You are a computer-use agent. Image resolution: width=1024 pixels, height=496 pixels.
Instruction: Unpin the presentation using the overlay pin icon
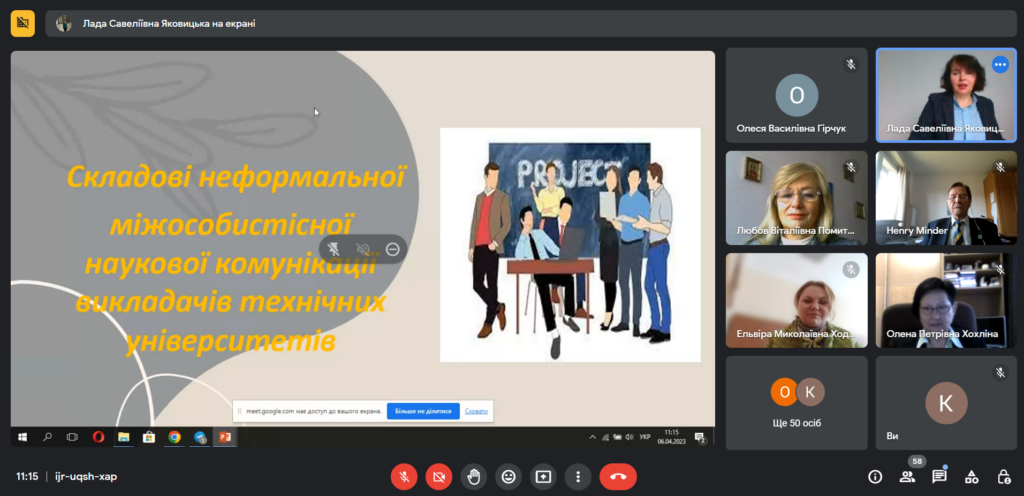(x=334, y=249)
